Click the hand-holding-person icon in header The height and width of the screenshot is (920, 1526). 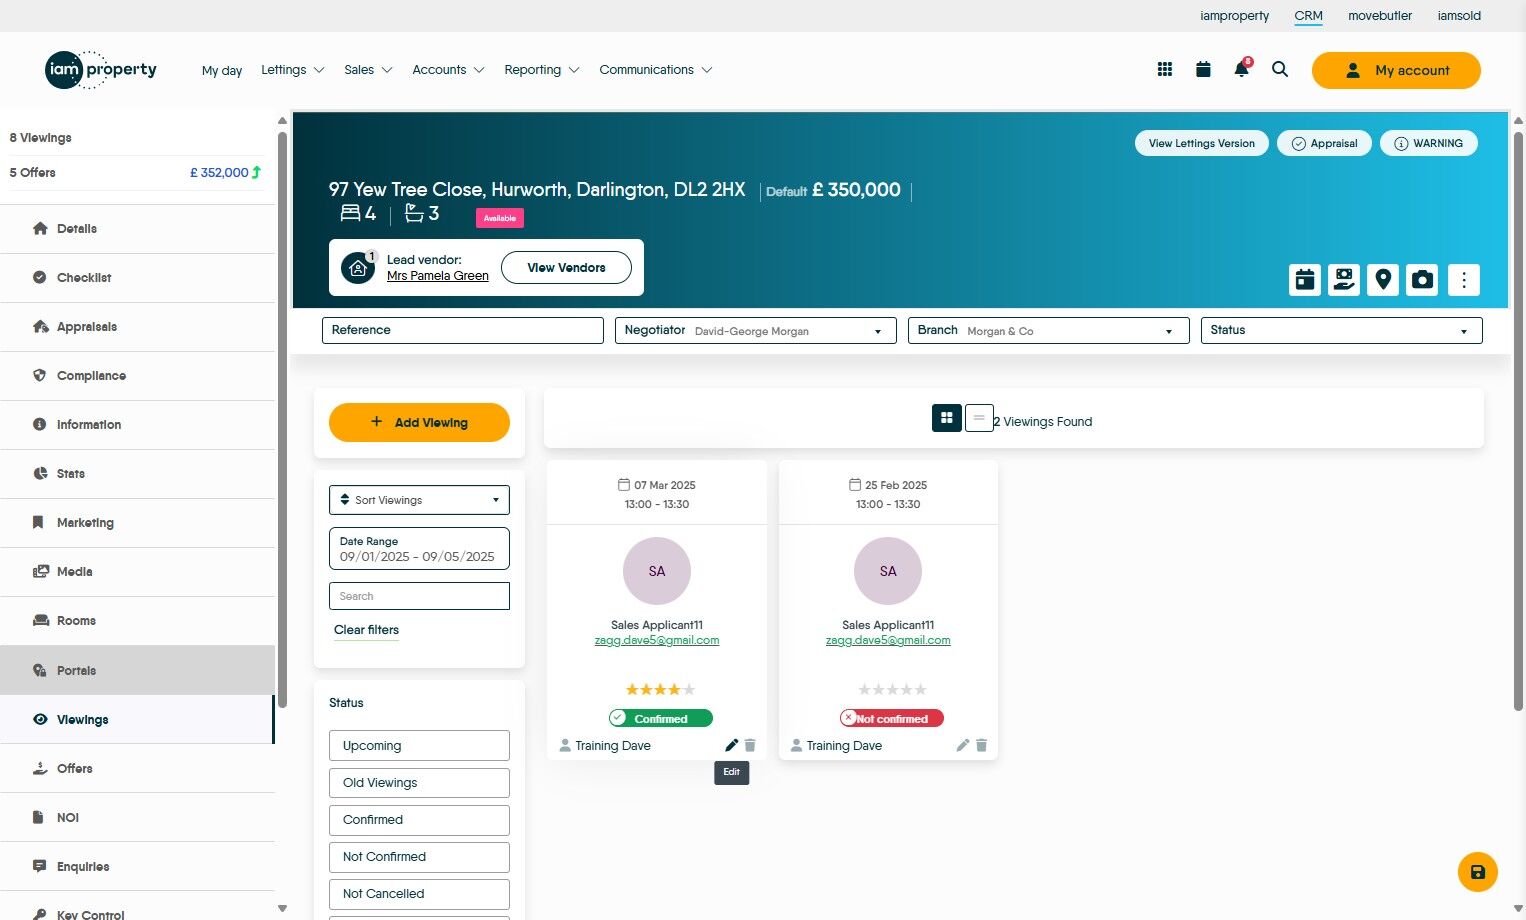click(1344, 280)
